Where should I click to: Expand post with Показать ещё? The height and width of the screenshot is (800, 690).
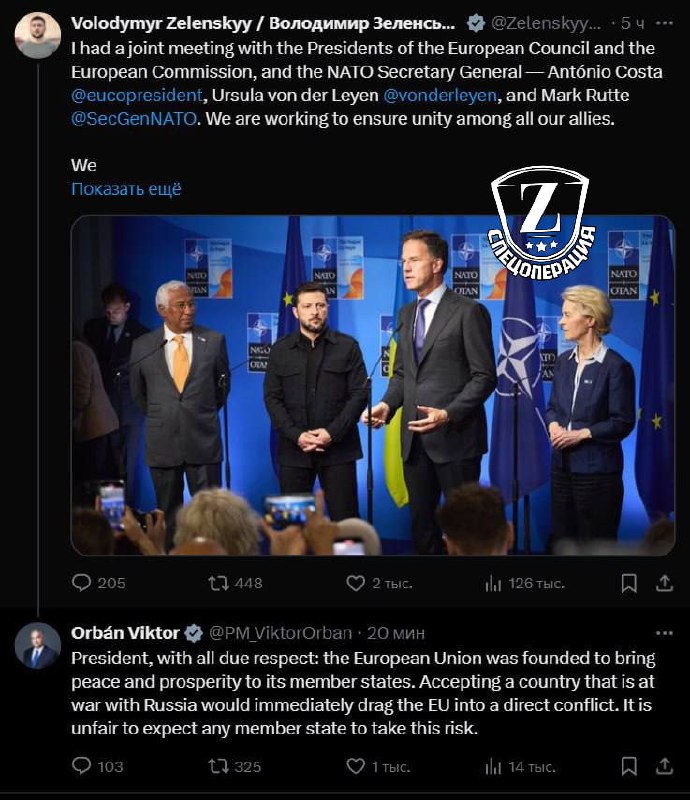(126, 189)
